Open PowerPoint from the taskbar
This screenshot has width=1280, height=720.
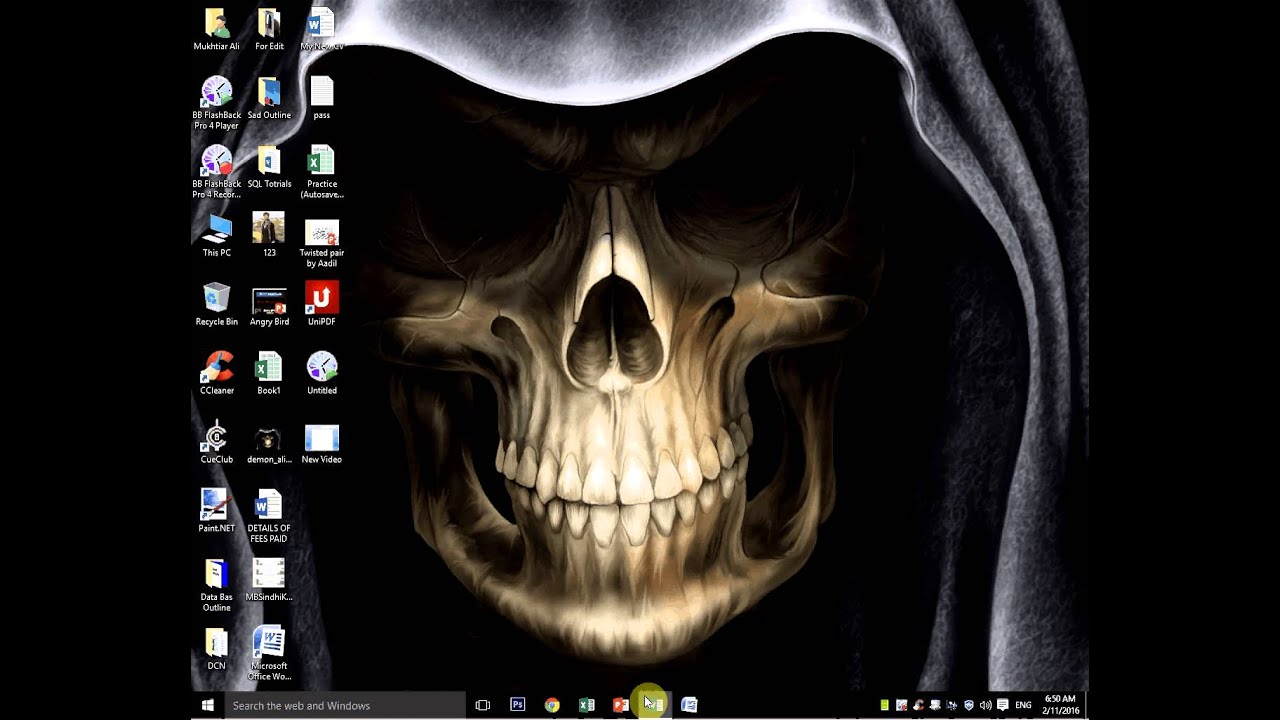(621, 705)
